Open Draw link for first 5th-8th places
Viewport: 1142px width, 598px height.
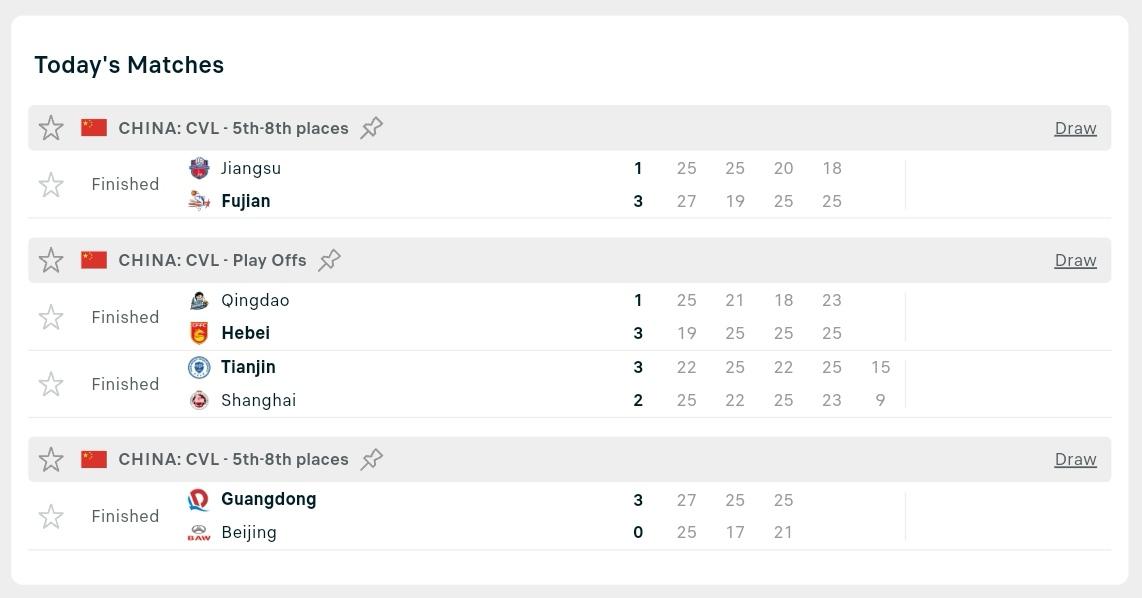click(x=1075, y=128)
